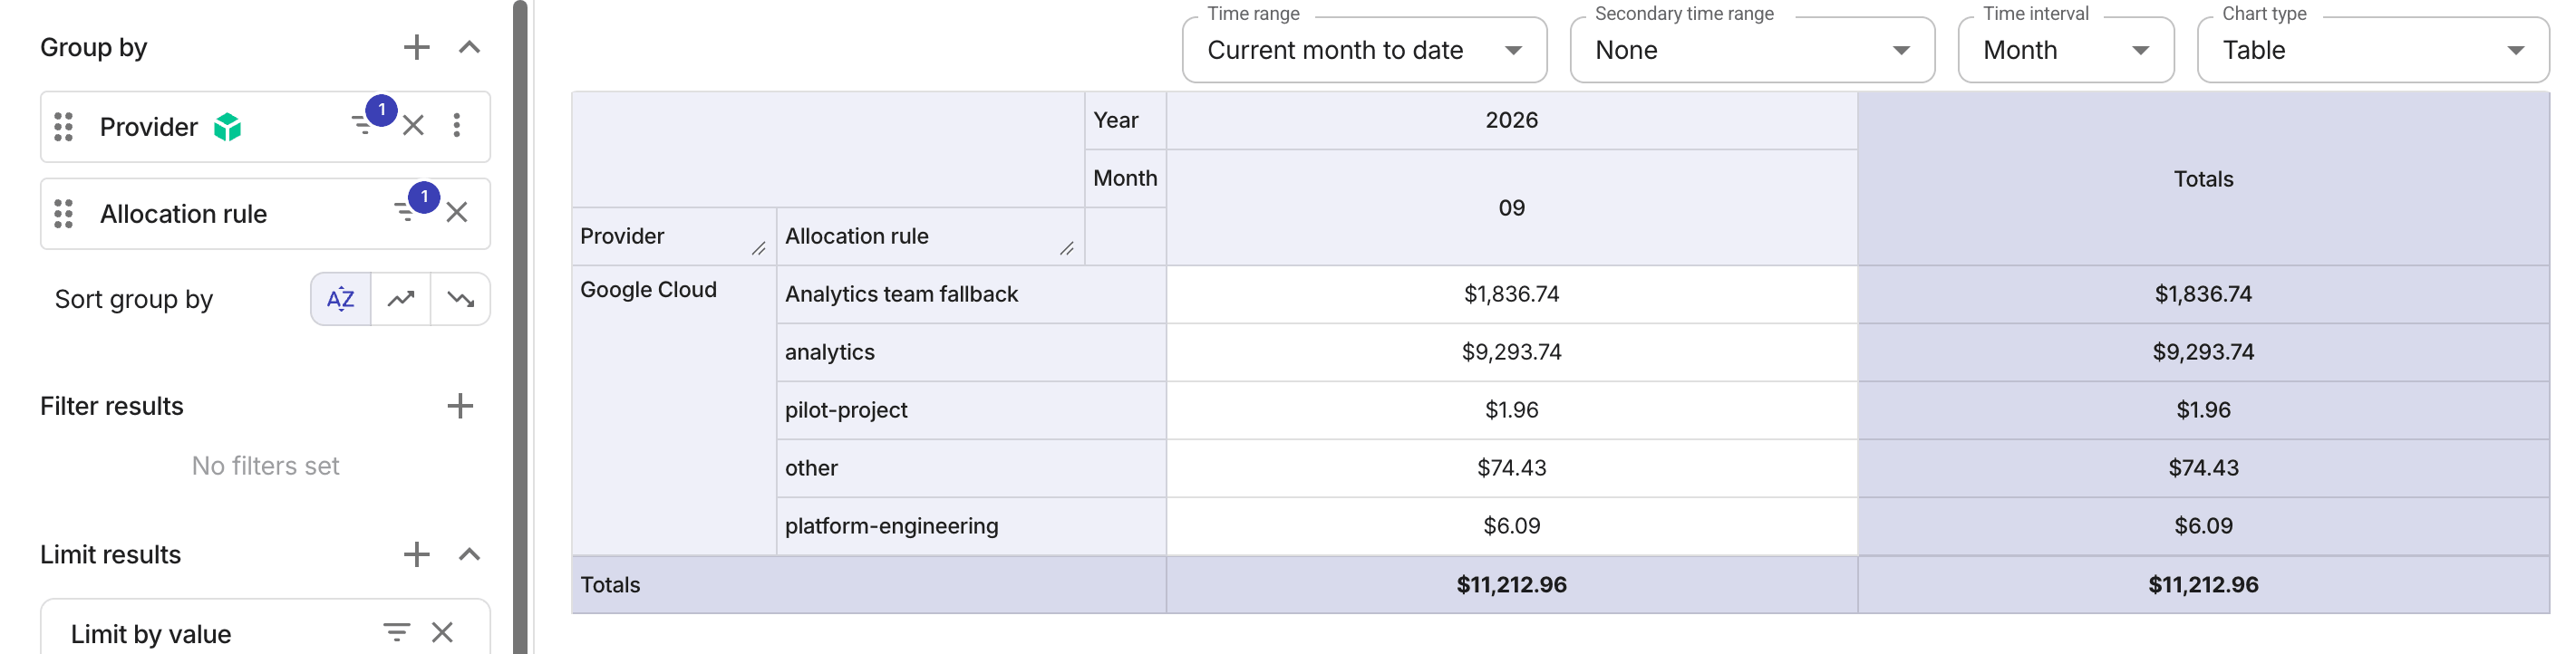Click the 09 month column header
Screen dimensions: 2576x654
click(x=1511, y=208)
